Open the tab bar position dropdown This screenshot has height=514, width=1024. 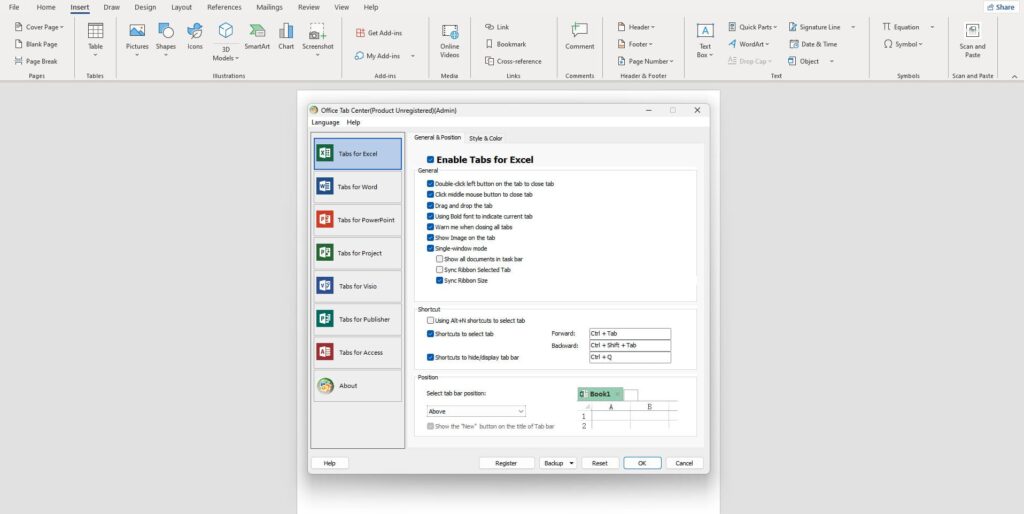tap(476, 411)
